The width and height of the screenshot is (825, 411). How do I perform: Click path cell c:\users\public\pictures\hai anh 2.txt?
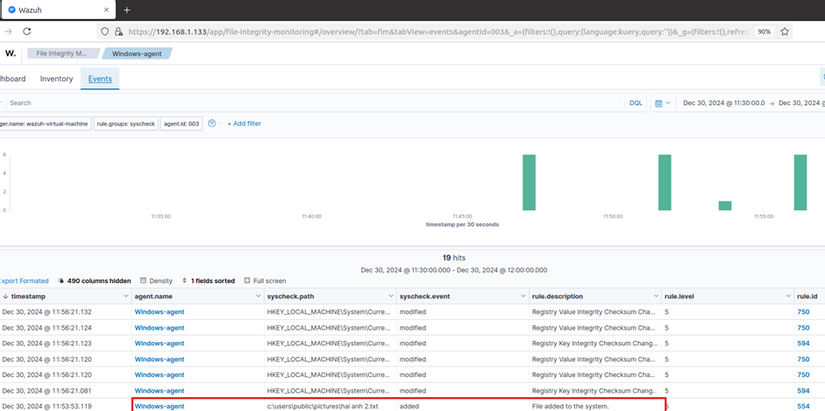pyautogui.click(x=323, y=407)
